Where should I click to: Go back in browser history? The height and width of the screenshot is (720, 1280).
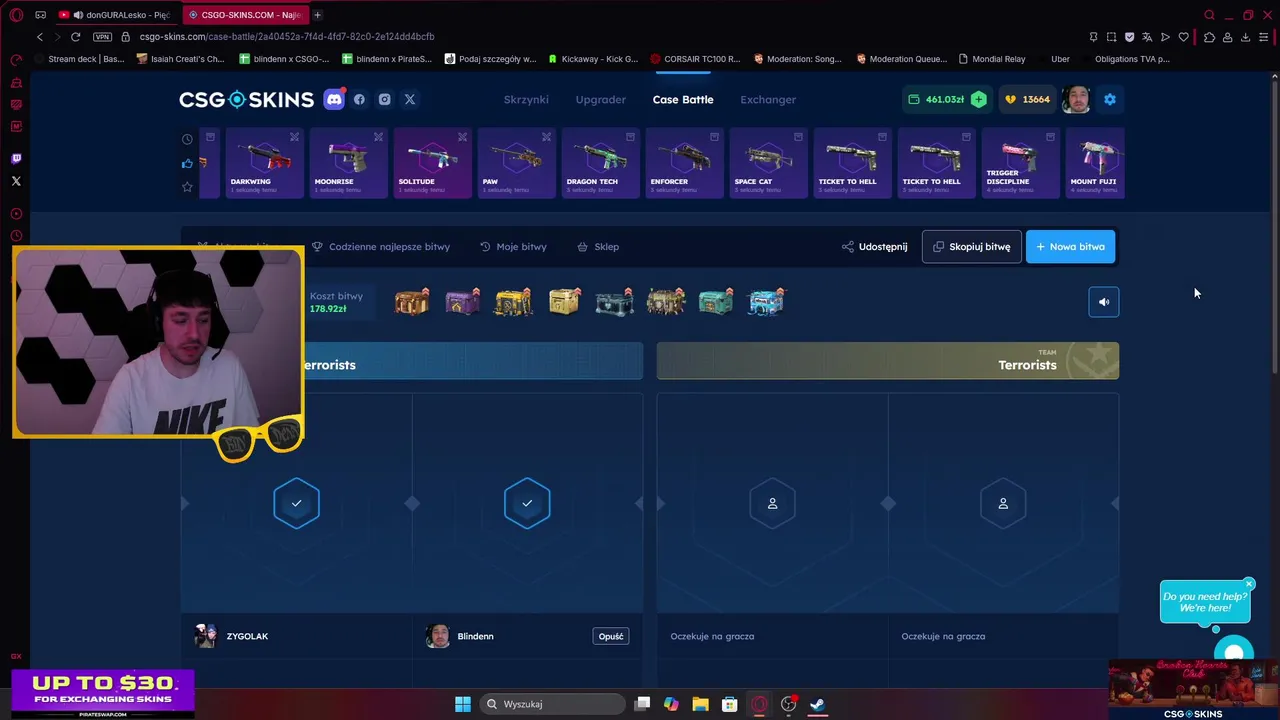click(x=39, y=37)
